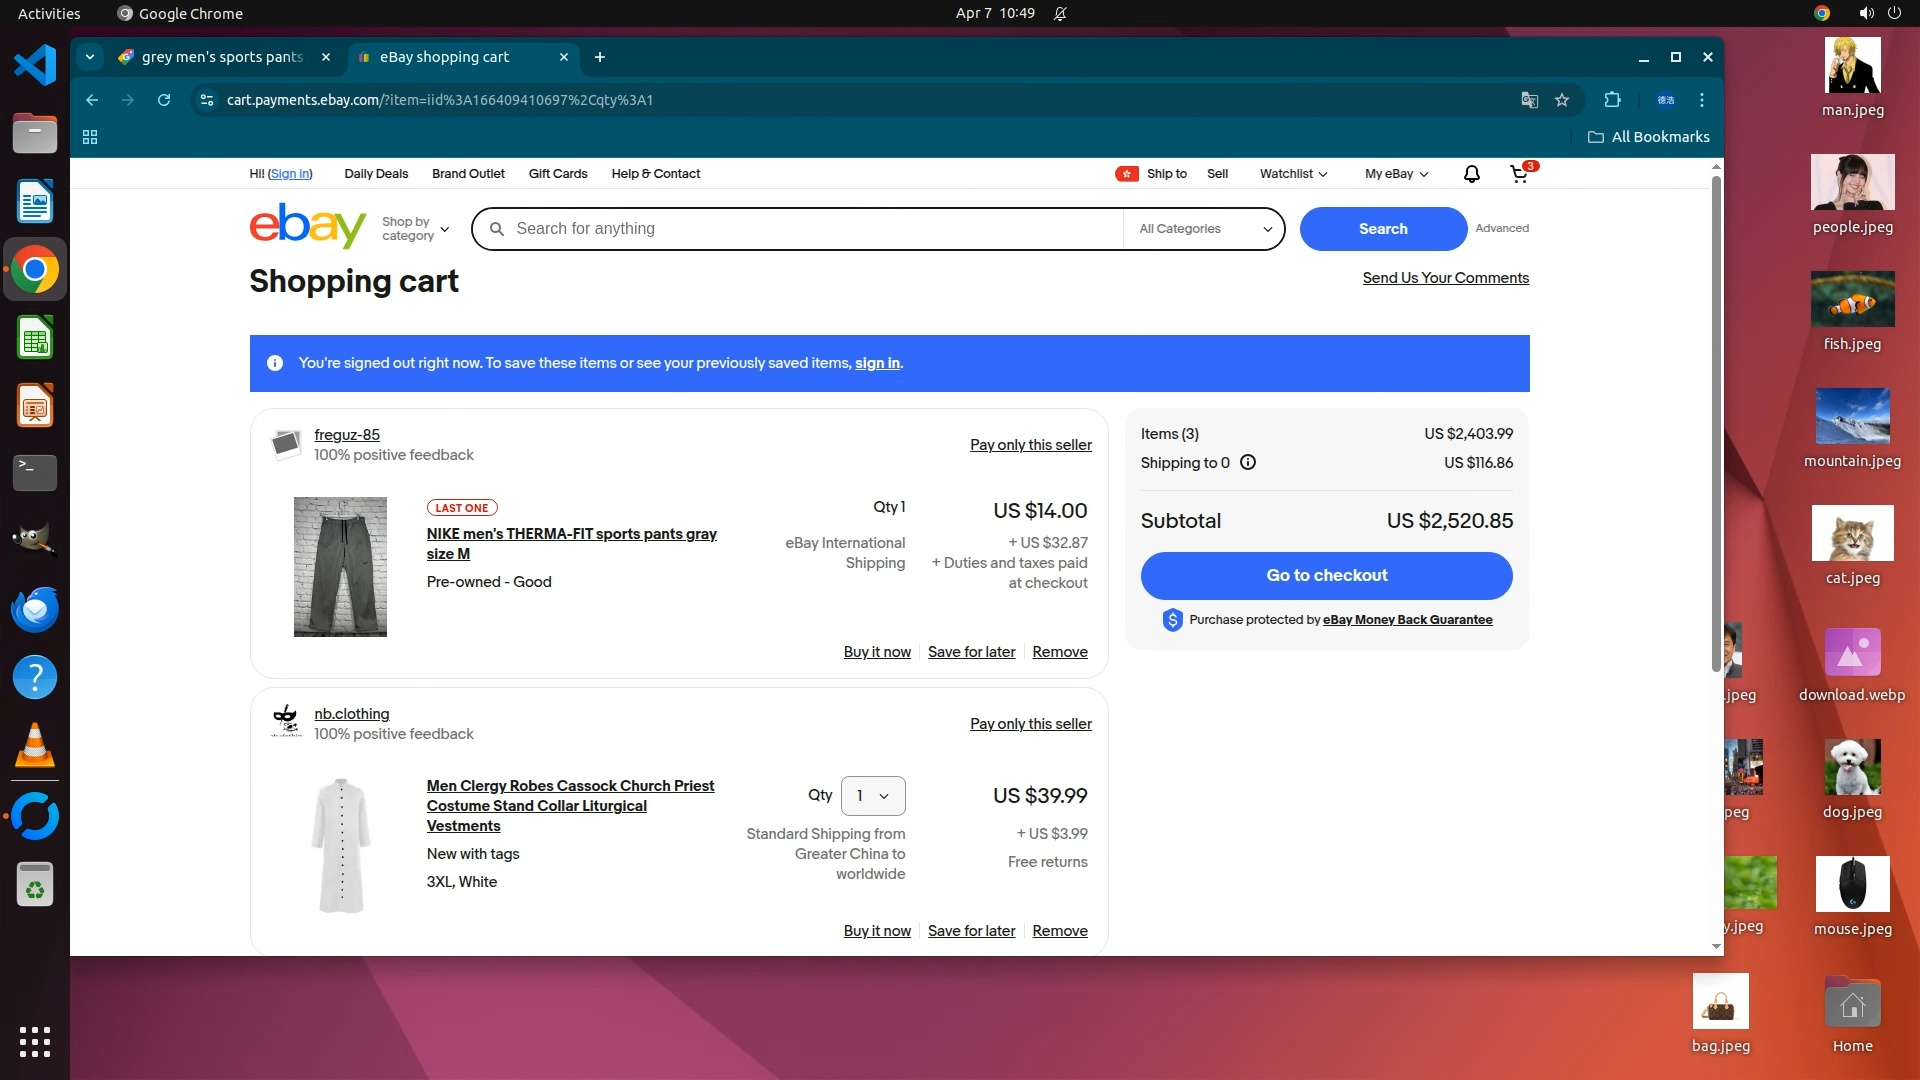Launch Thunderbird from the dock
This screenshot has height=1080, width=1920.
[x=34, y=609]
